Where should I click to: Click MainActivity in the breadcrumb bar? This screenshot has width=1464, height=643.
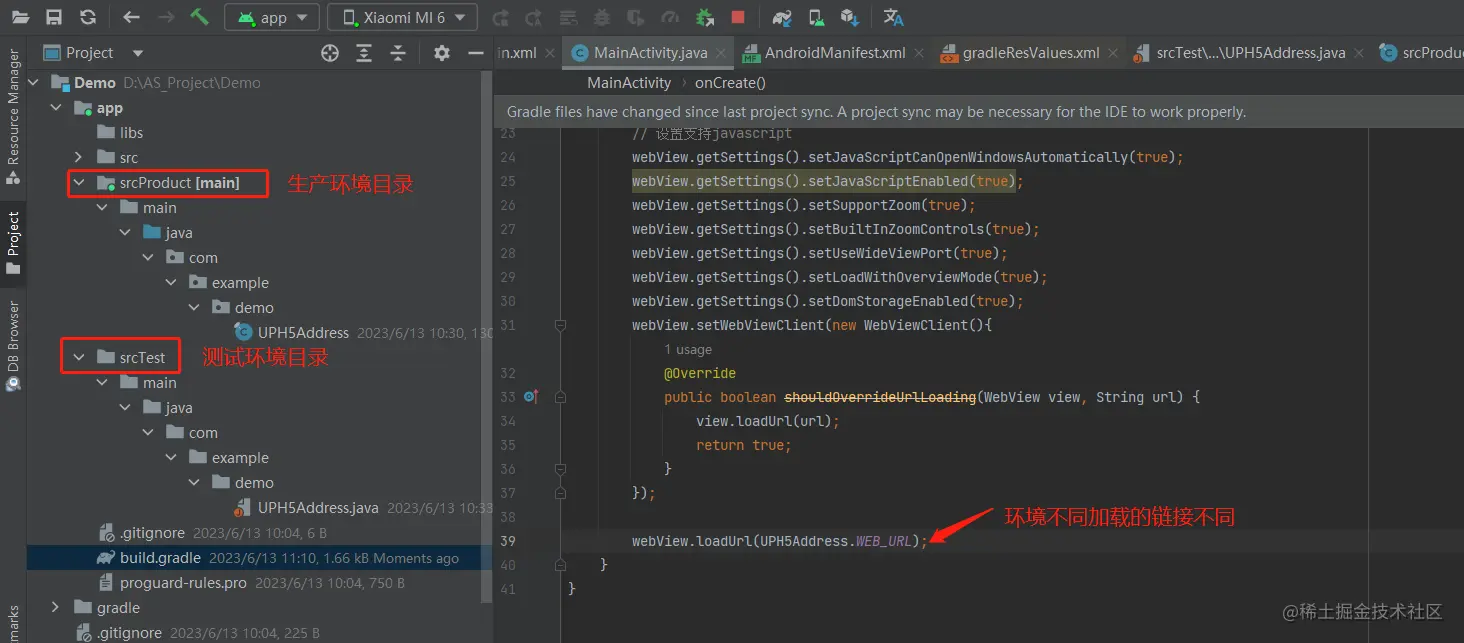click(x=629, y=83)
